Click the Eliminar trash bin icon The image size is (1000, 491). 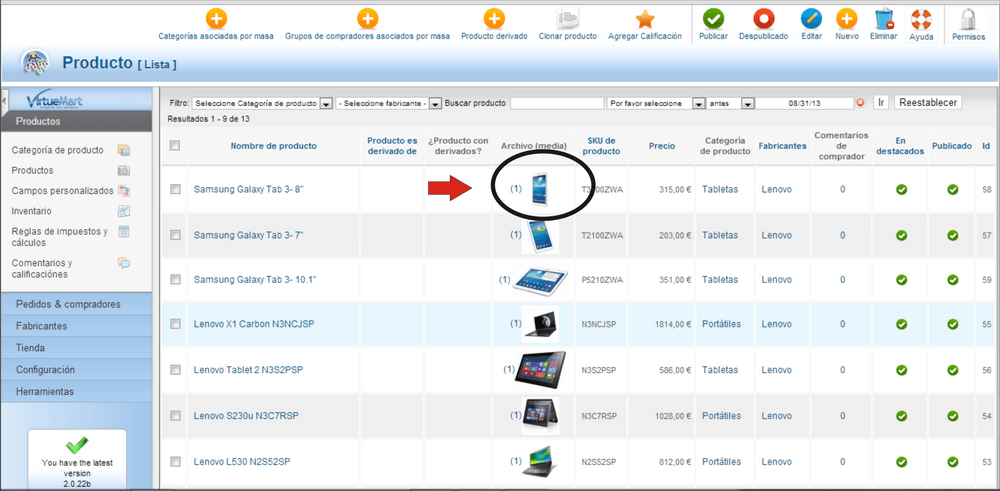[884, 18]
